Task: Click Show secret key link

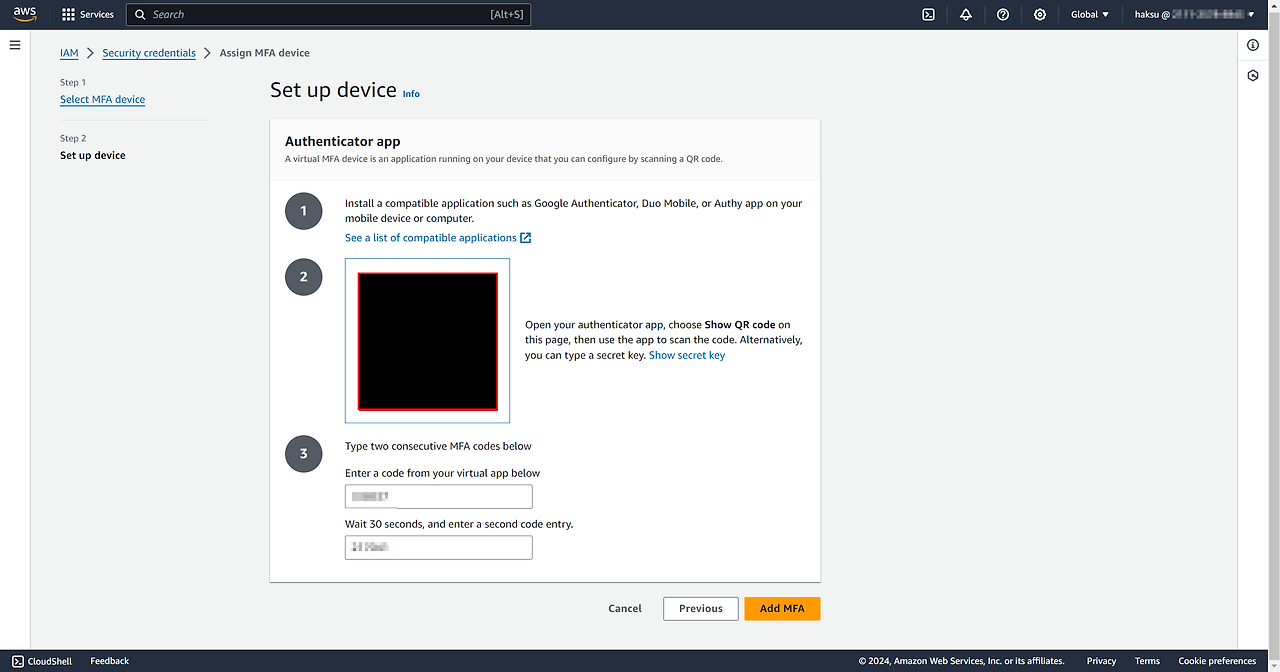Action: pyautogui.click(x=687, y=355)
